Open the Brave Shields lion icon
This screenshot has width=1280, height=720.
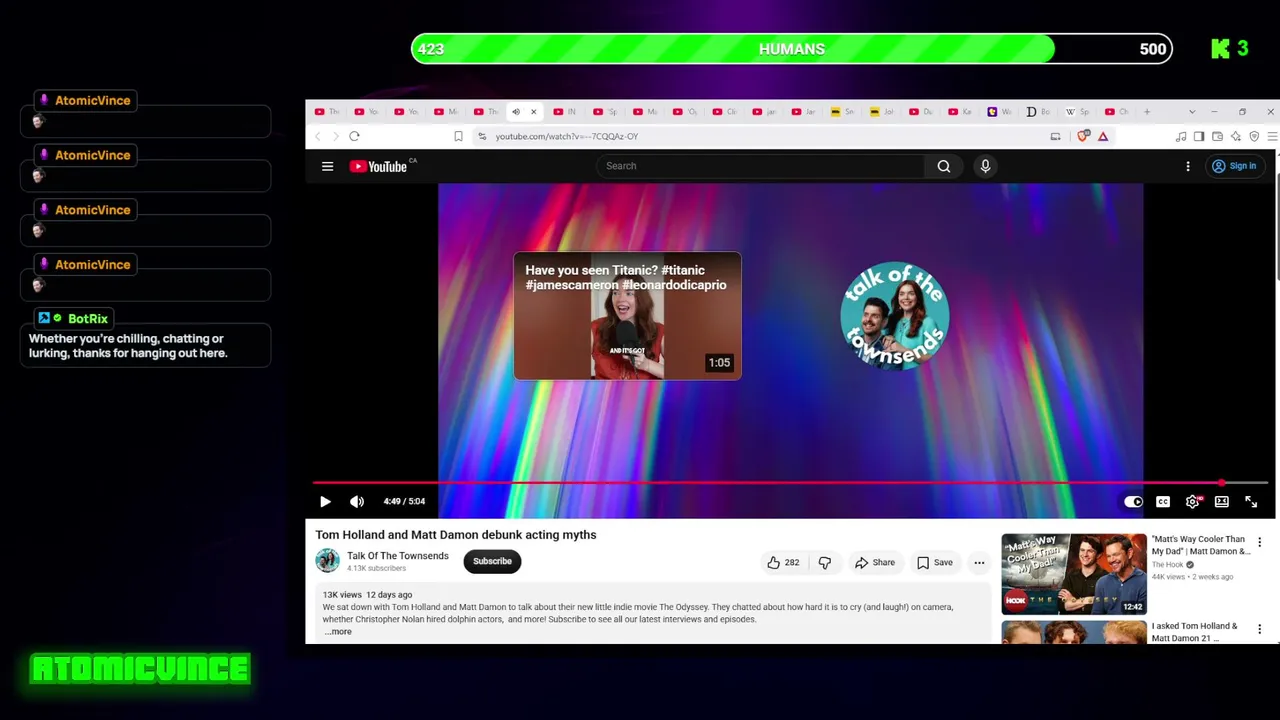[1083, 136]
